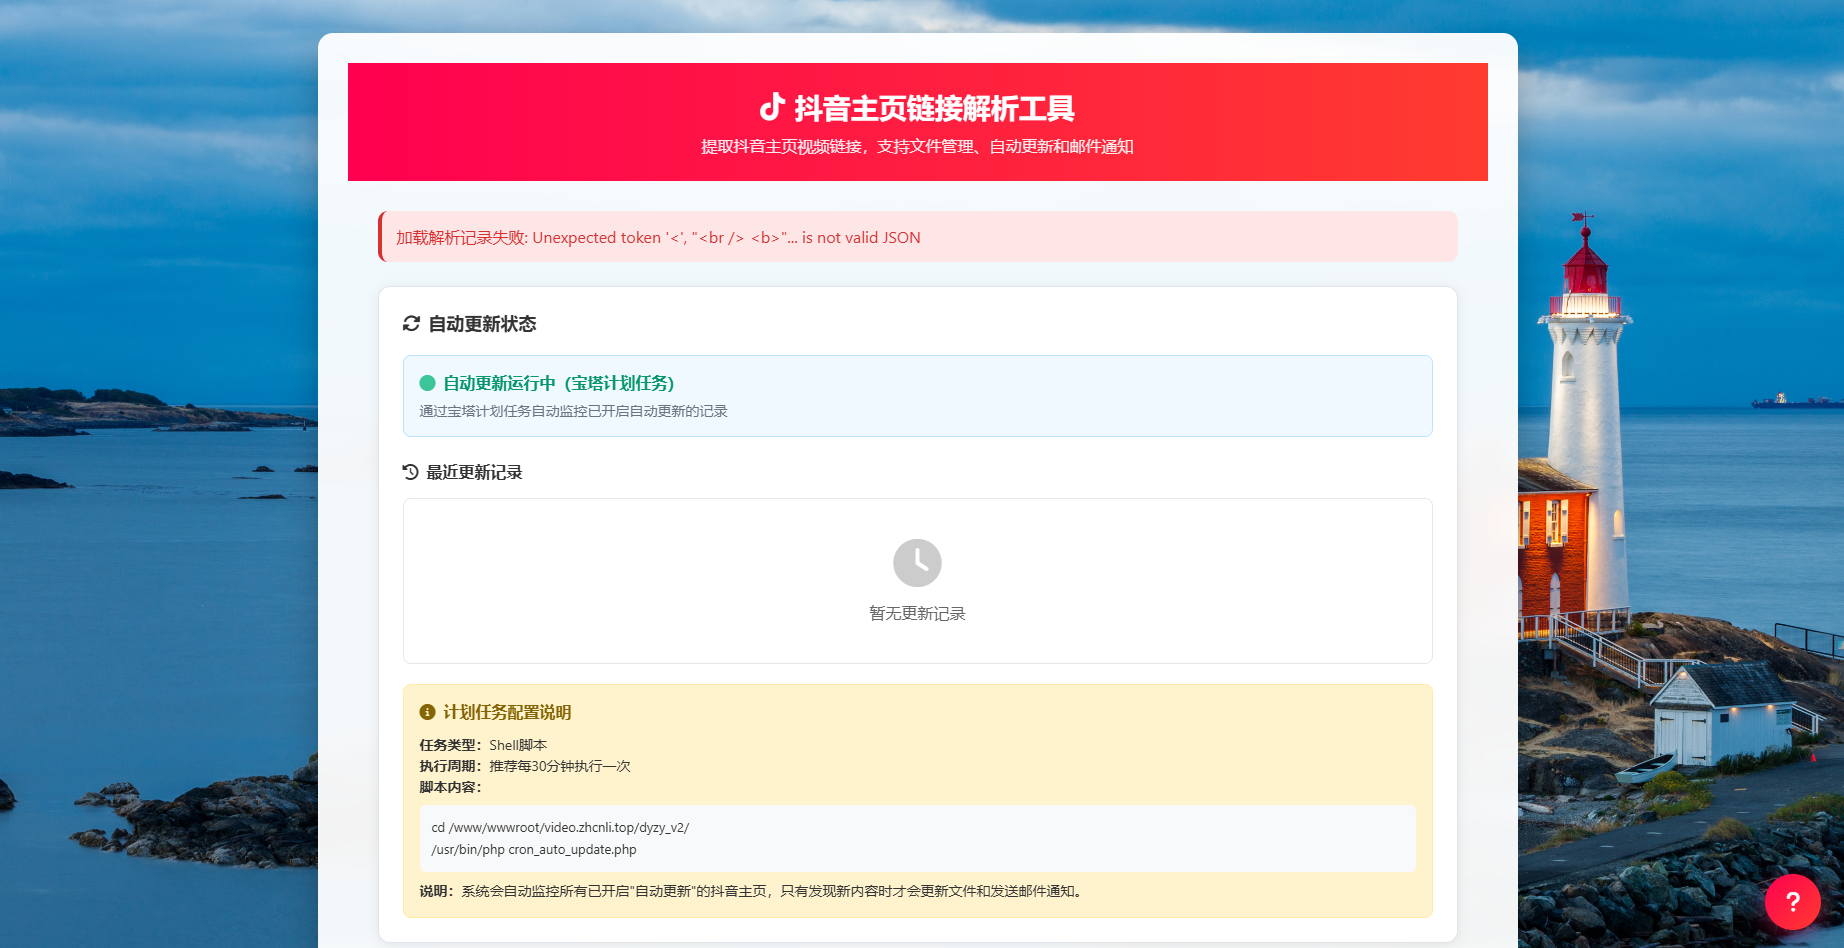The width and height of the screenshot is (1844, 948).
Task: Click the green running status dot indicator
Action: (427, 382)
